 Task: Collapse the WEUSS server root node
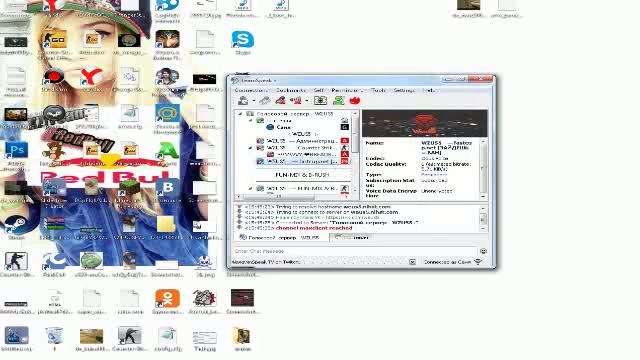240,114
